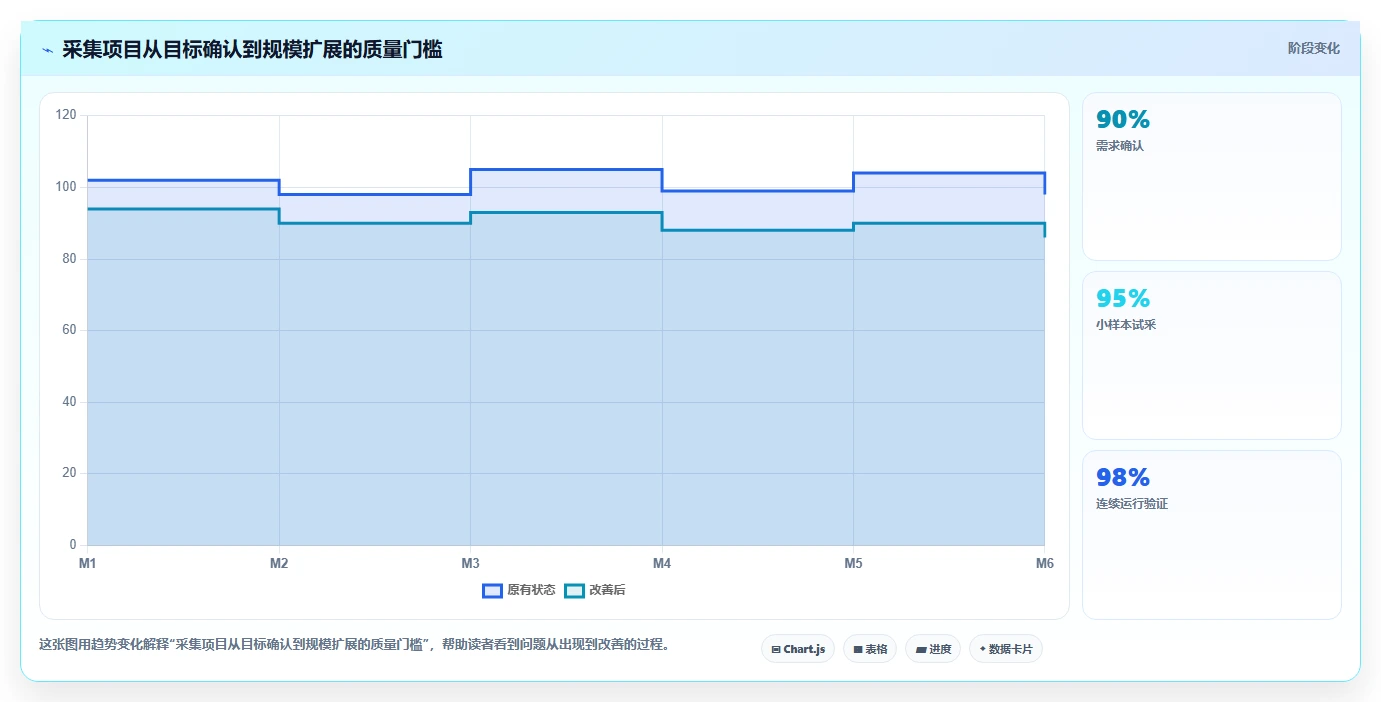Click the 表格 tag chip

pos(870,649)
